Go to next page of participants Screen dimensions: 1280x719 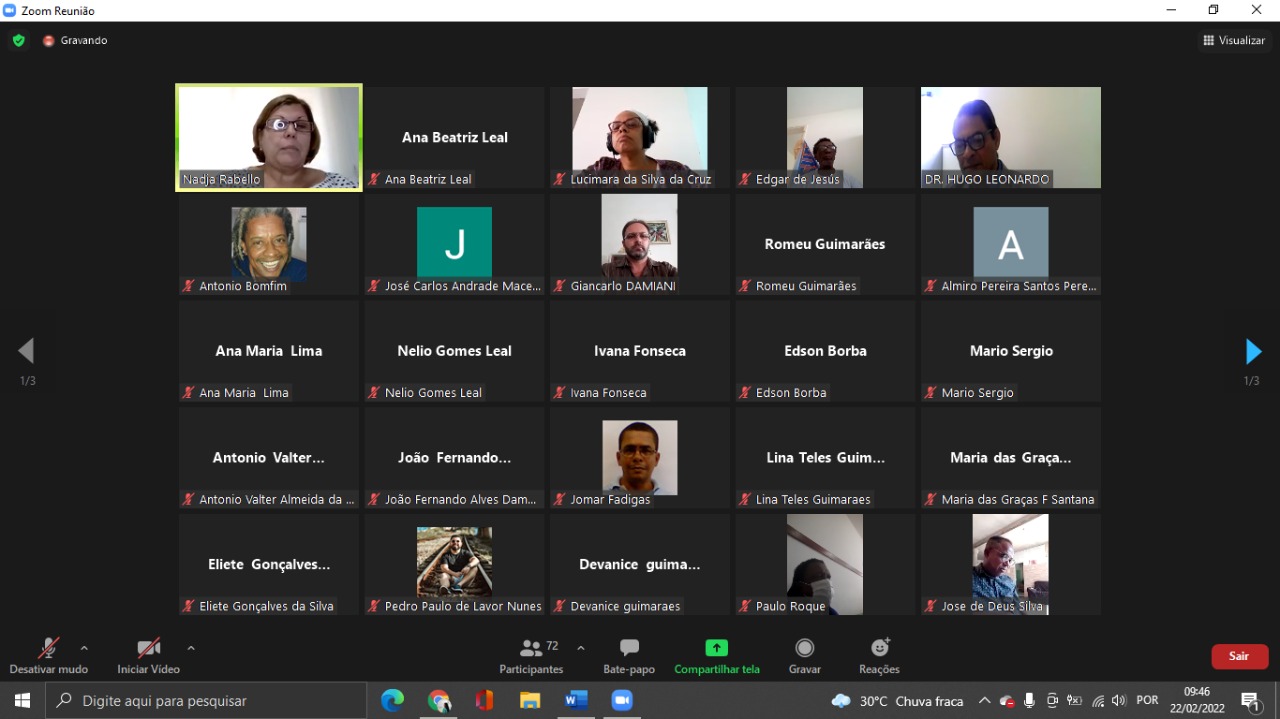click(x=1253, y=352)
